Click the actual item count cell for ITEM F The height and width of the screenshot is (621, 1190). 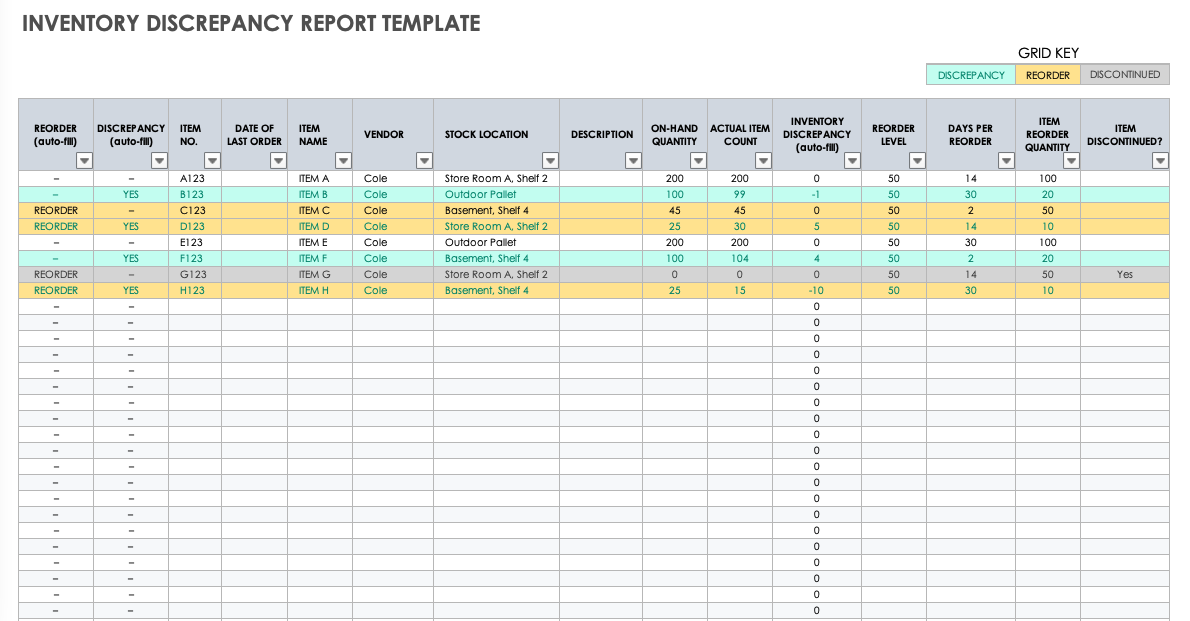740,258
